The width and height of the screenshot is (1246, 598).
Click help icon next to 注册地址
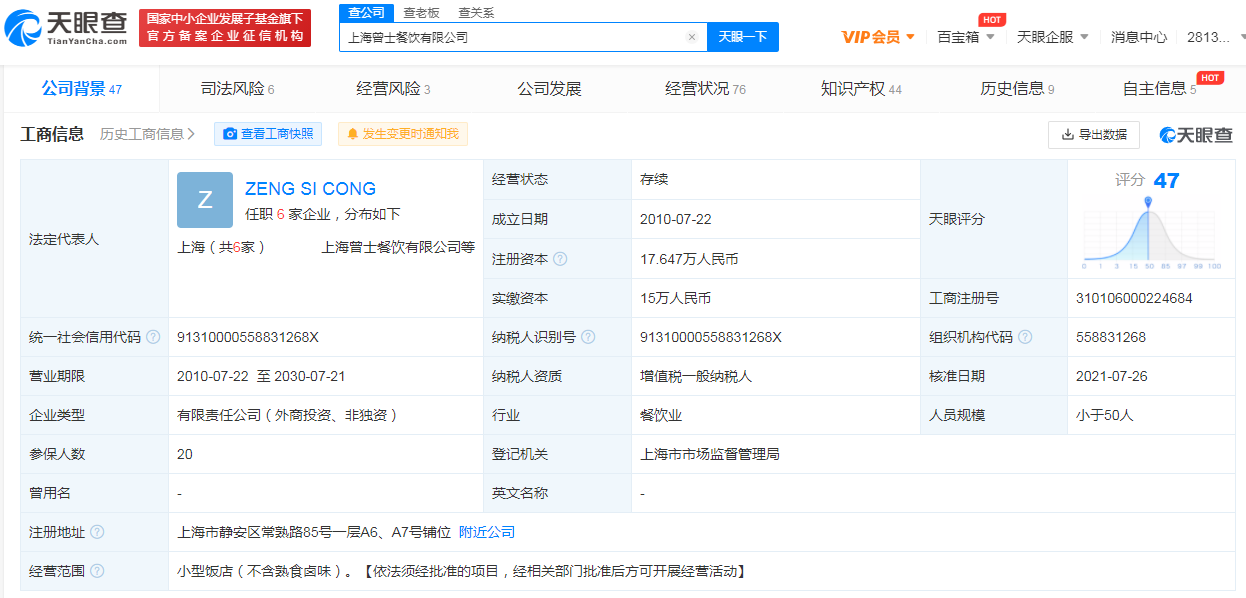point(97,532)
